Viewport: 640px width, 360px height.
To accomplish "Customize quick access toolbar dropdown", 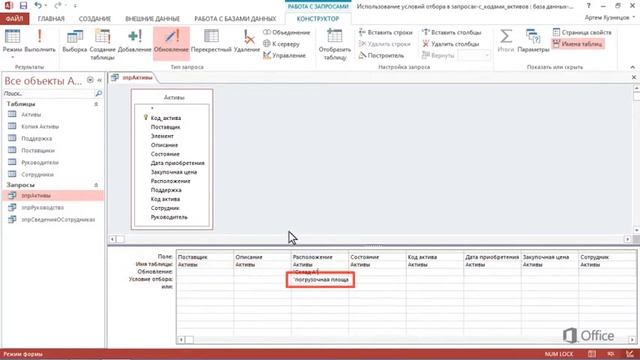I will tap(75, 6).
